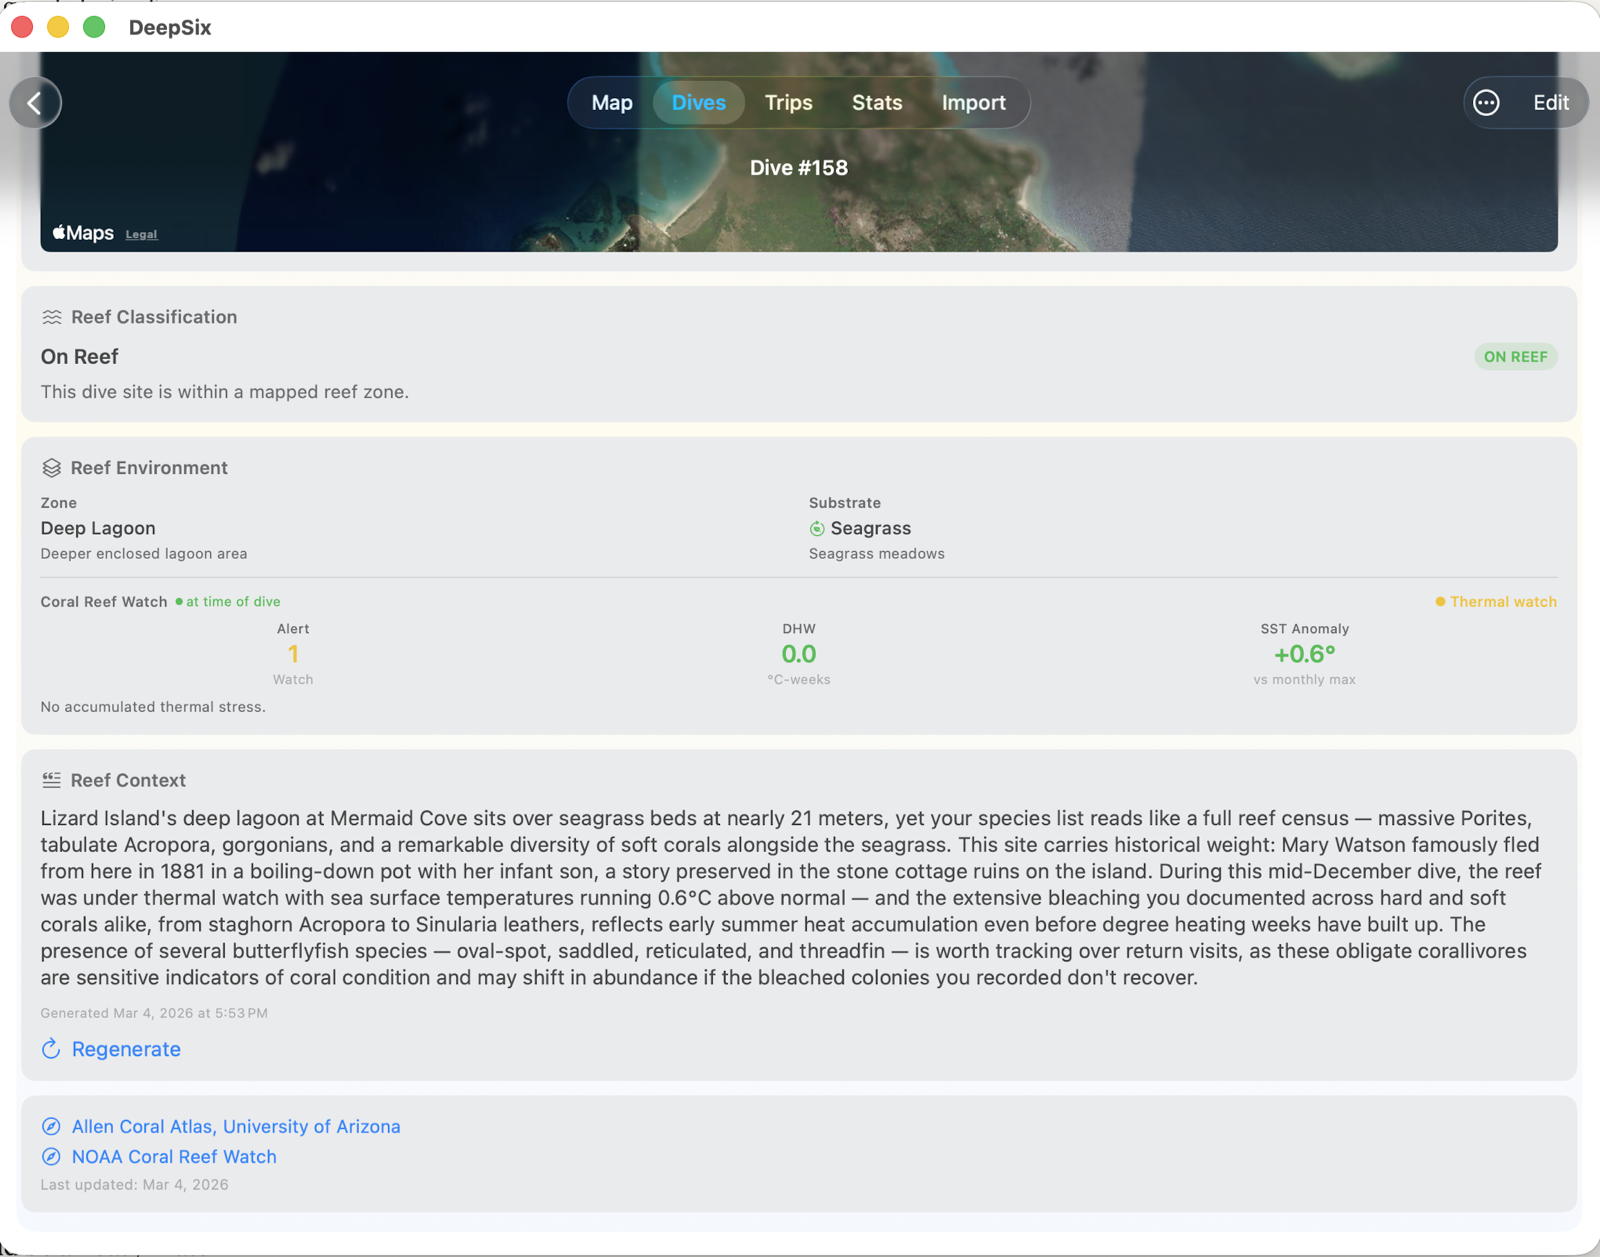The image size is (1600, 1257).
Task: Select the Dives tab
Action: (699, 103)
